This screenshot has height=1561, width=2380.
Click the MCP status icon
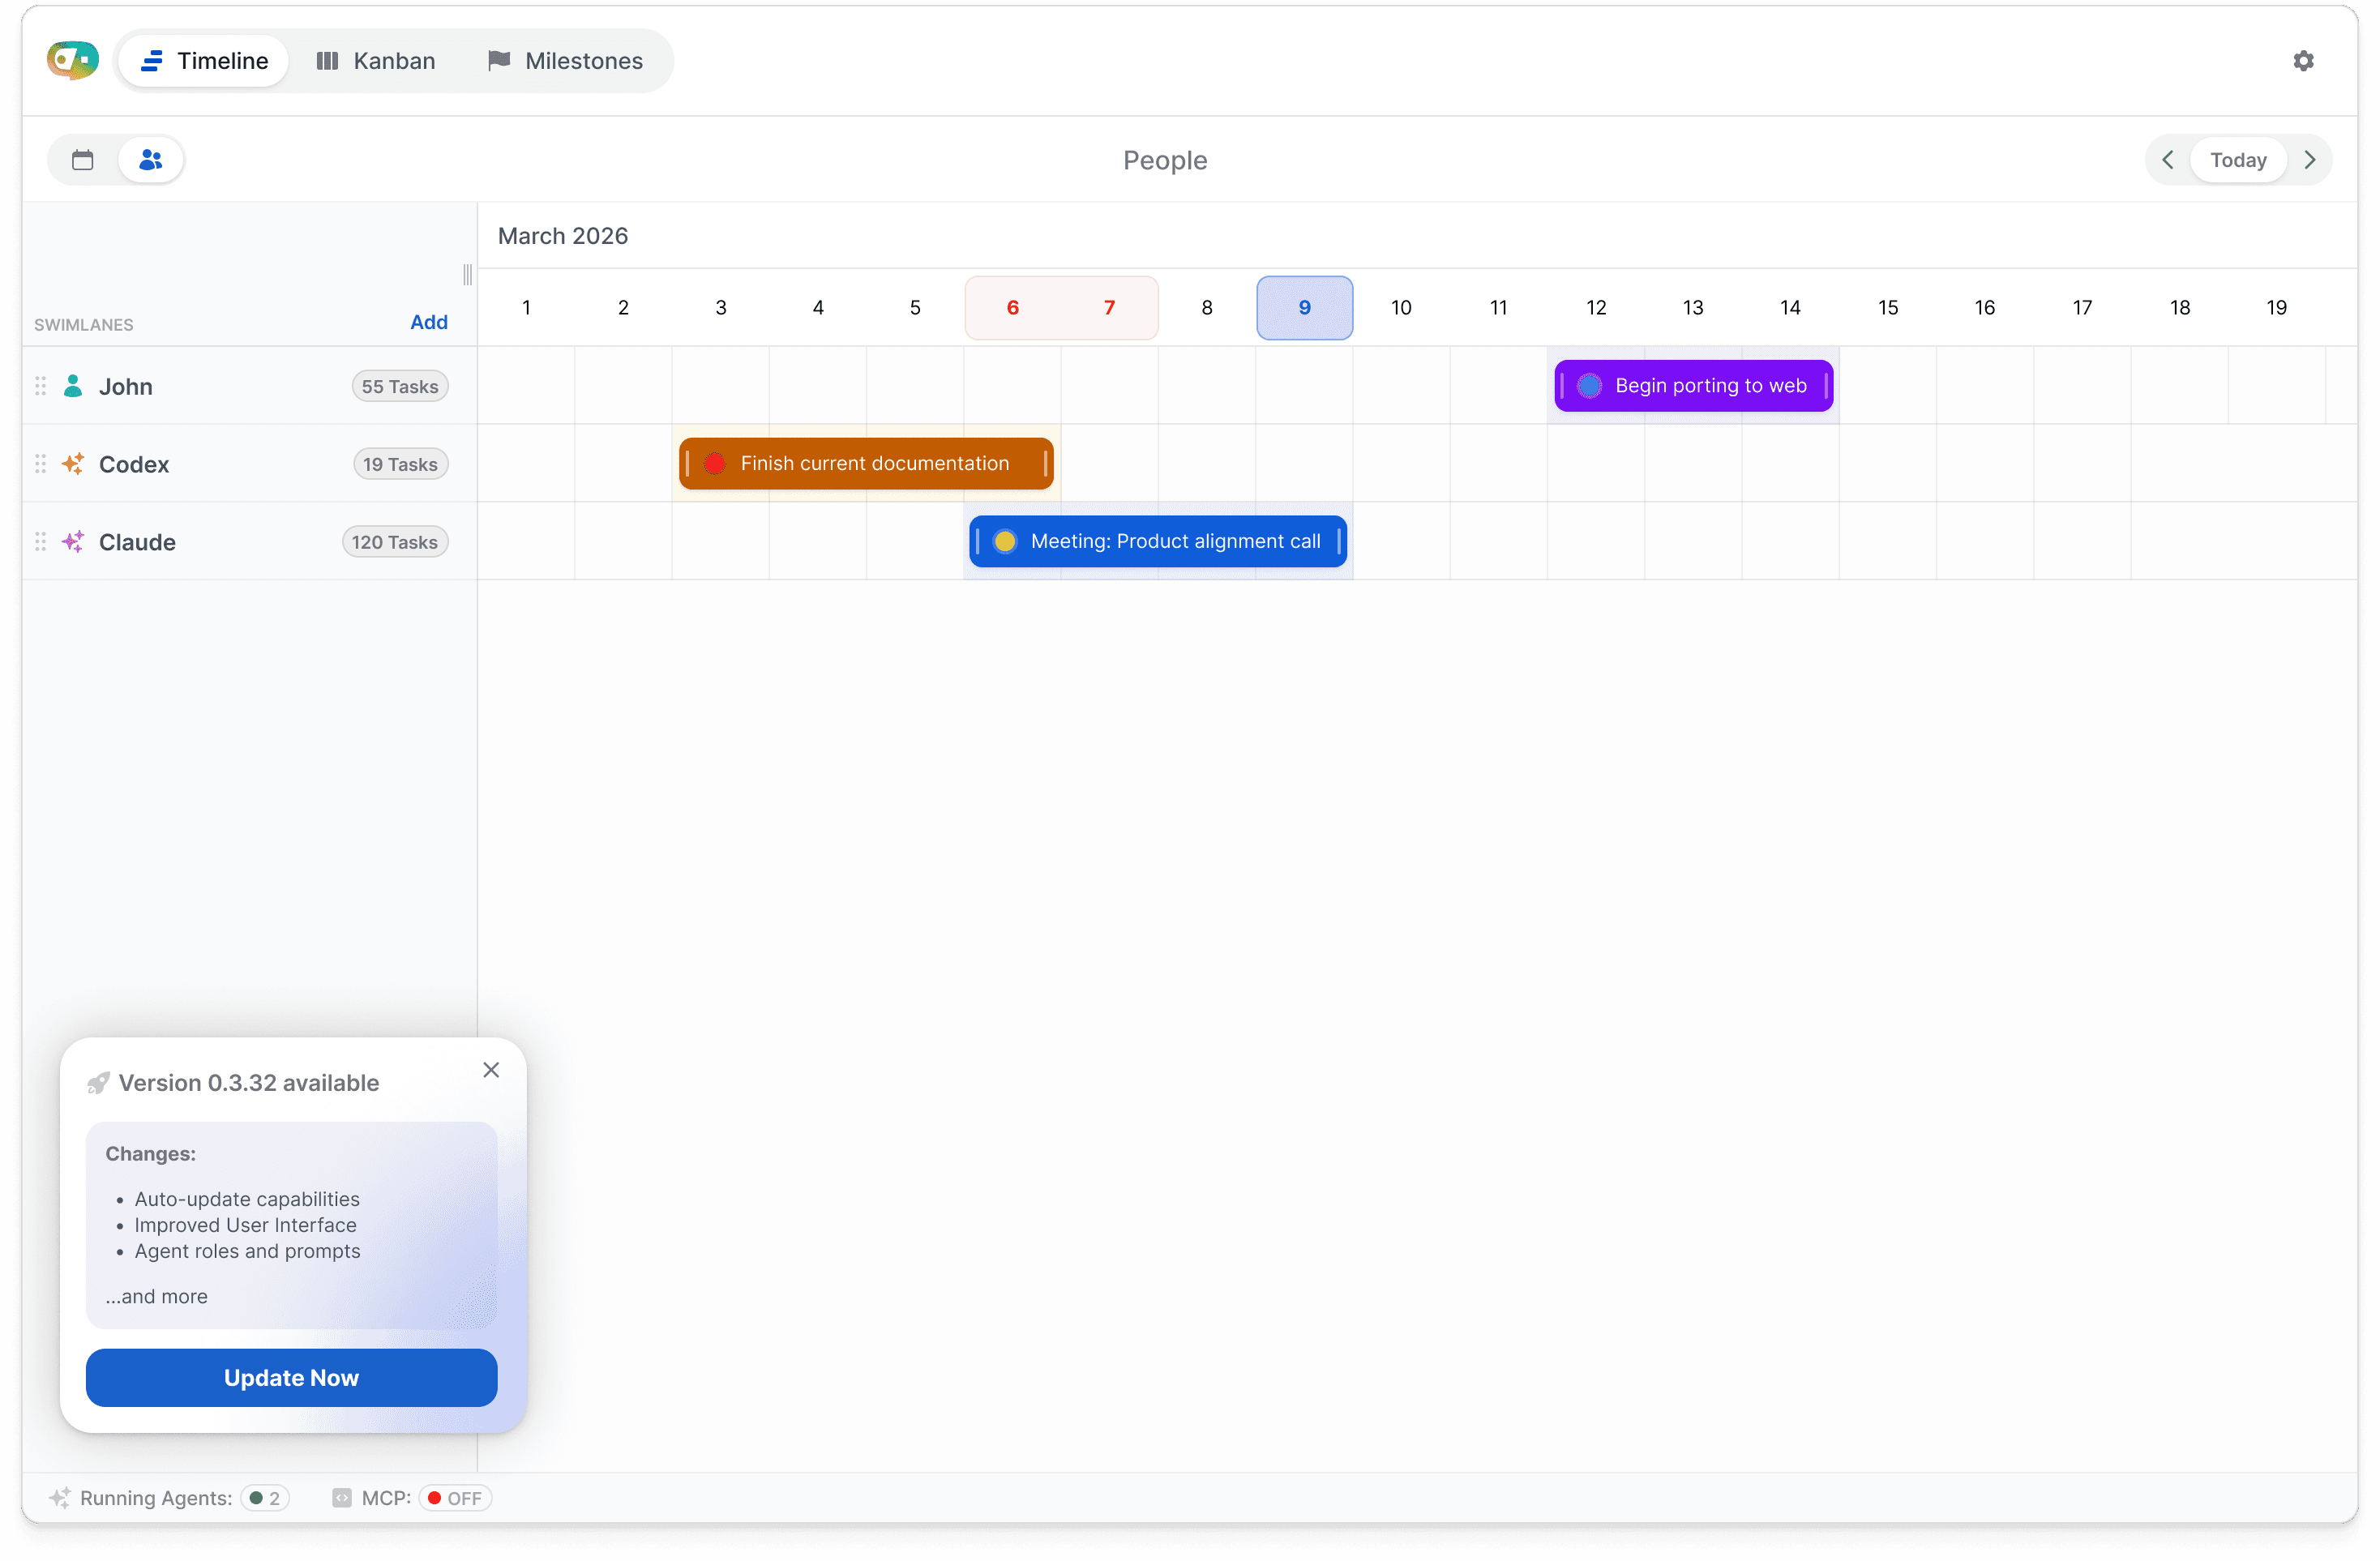342,1498
